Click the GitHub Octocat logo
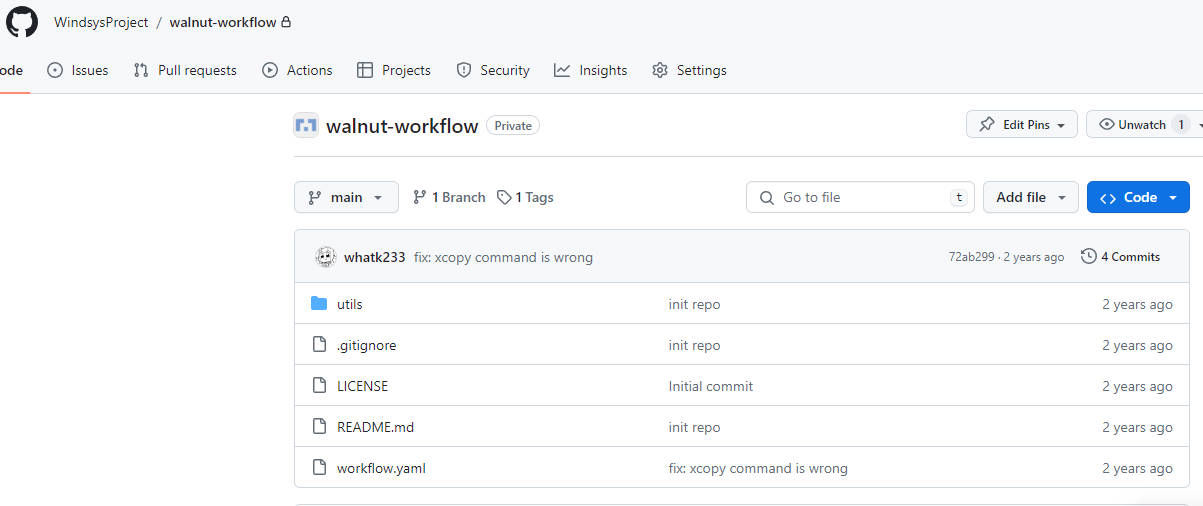The height and width of the screenshot is (506, 1203). coord(22,22)
